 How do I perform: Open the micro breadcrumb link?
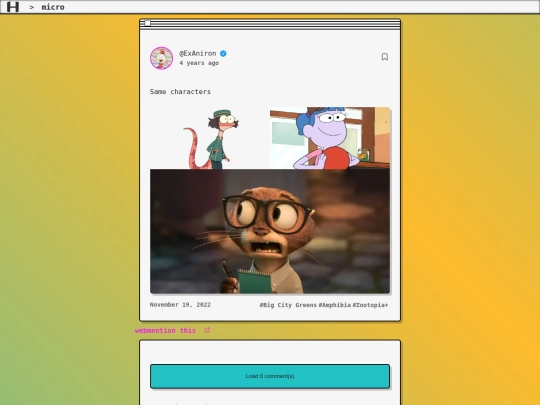[x=53, y=7]
